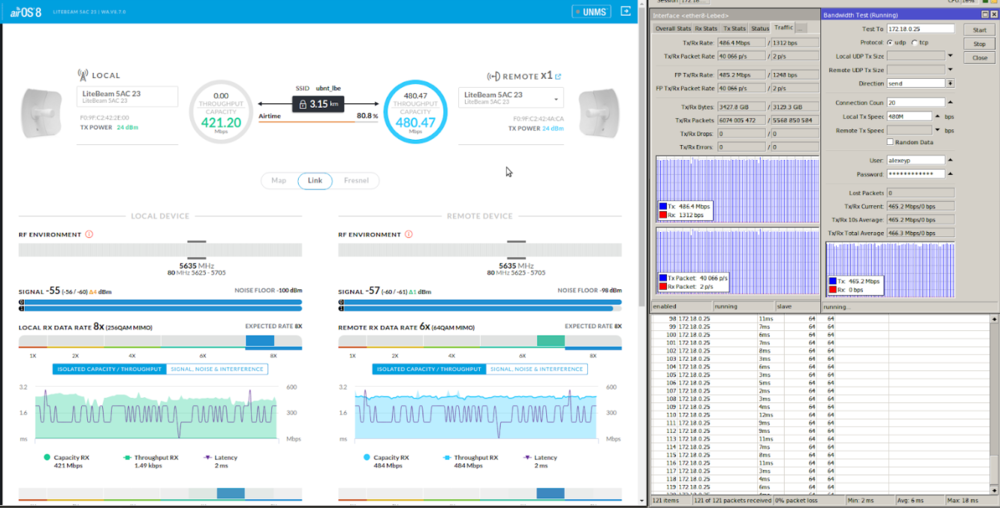Click remote RF Environment info icon
The height and width of the screenshot is (508, 1000).
(409, 234)
